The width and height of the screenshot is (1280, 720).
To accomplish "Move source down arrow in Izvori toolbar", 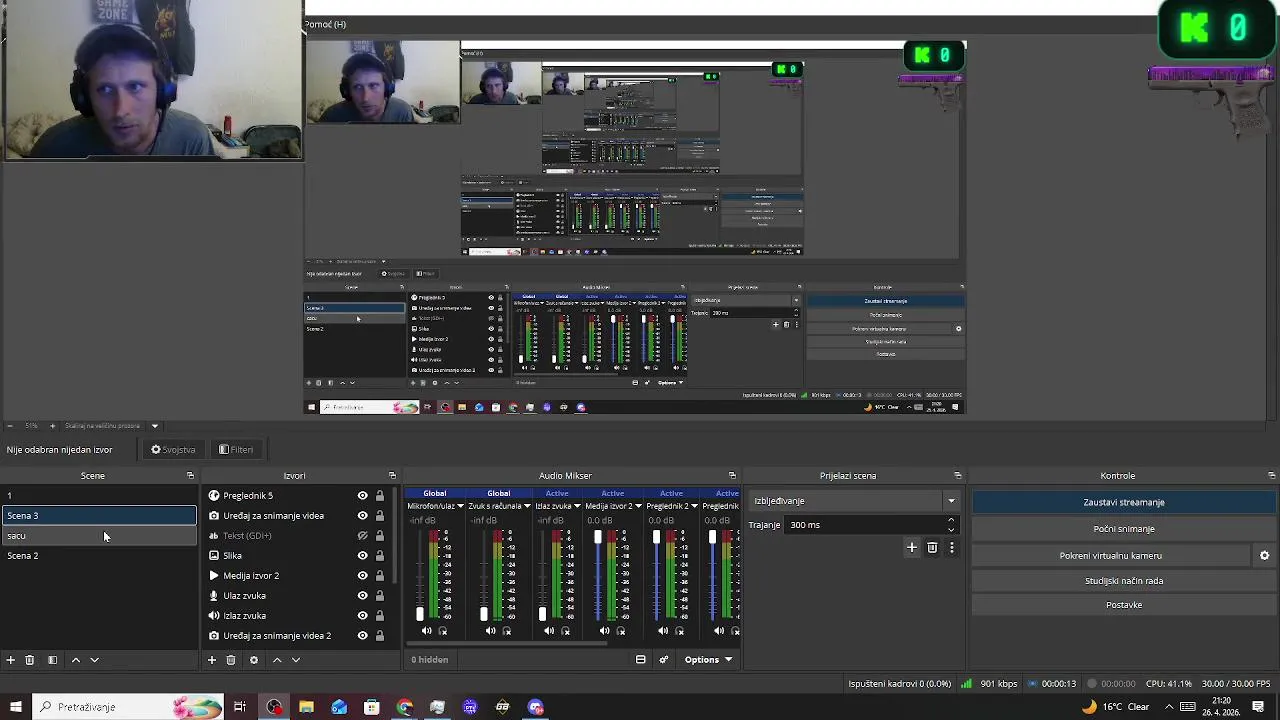I will click(296, 660).
